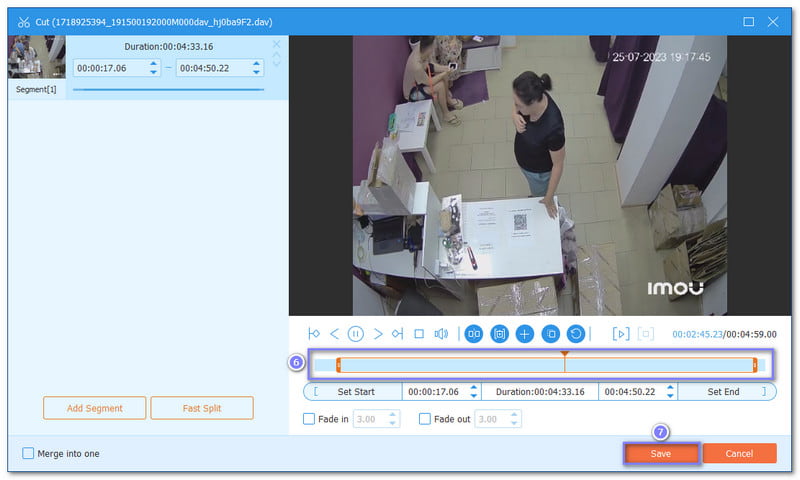Increase the Fade in duration value
The image size is (800, 480).
coord(392,415)
